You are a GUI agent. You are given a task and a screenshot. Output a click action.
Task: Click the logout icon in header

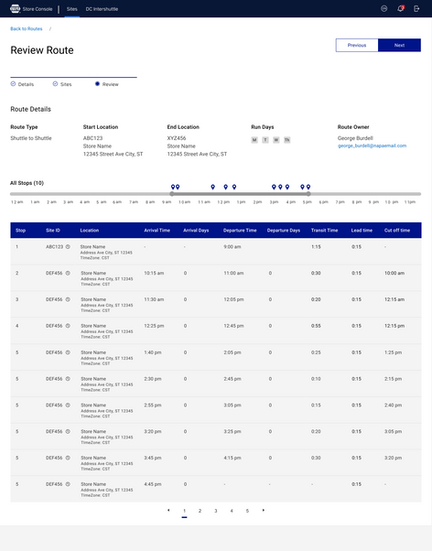click(x=417, y=9)
